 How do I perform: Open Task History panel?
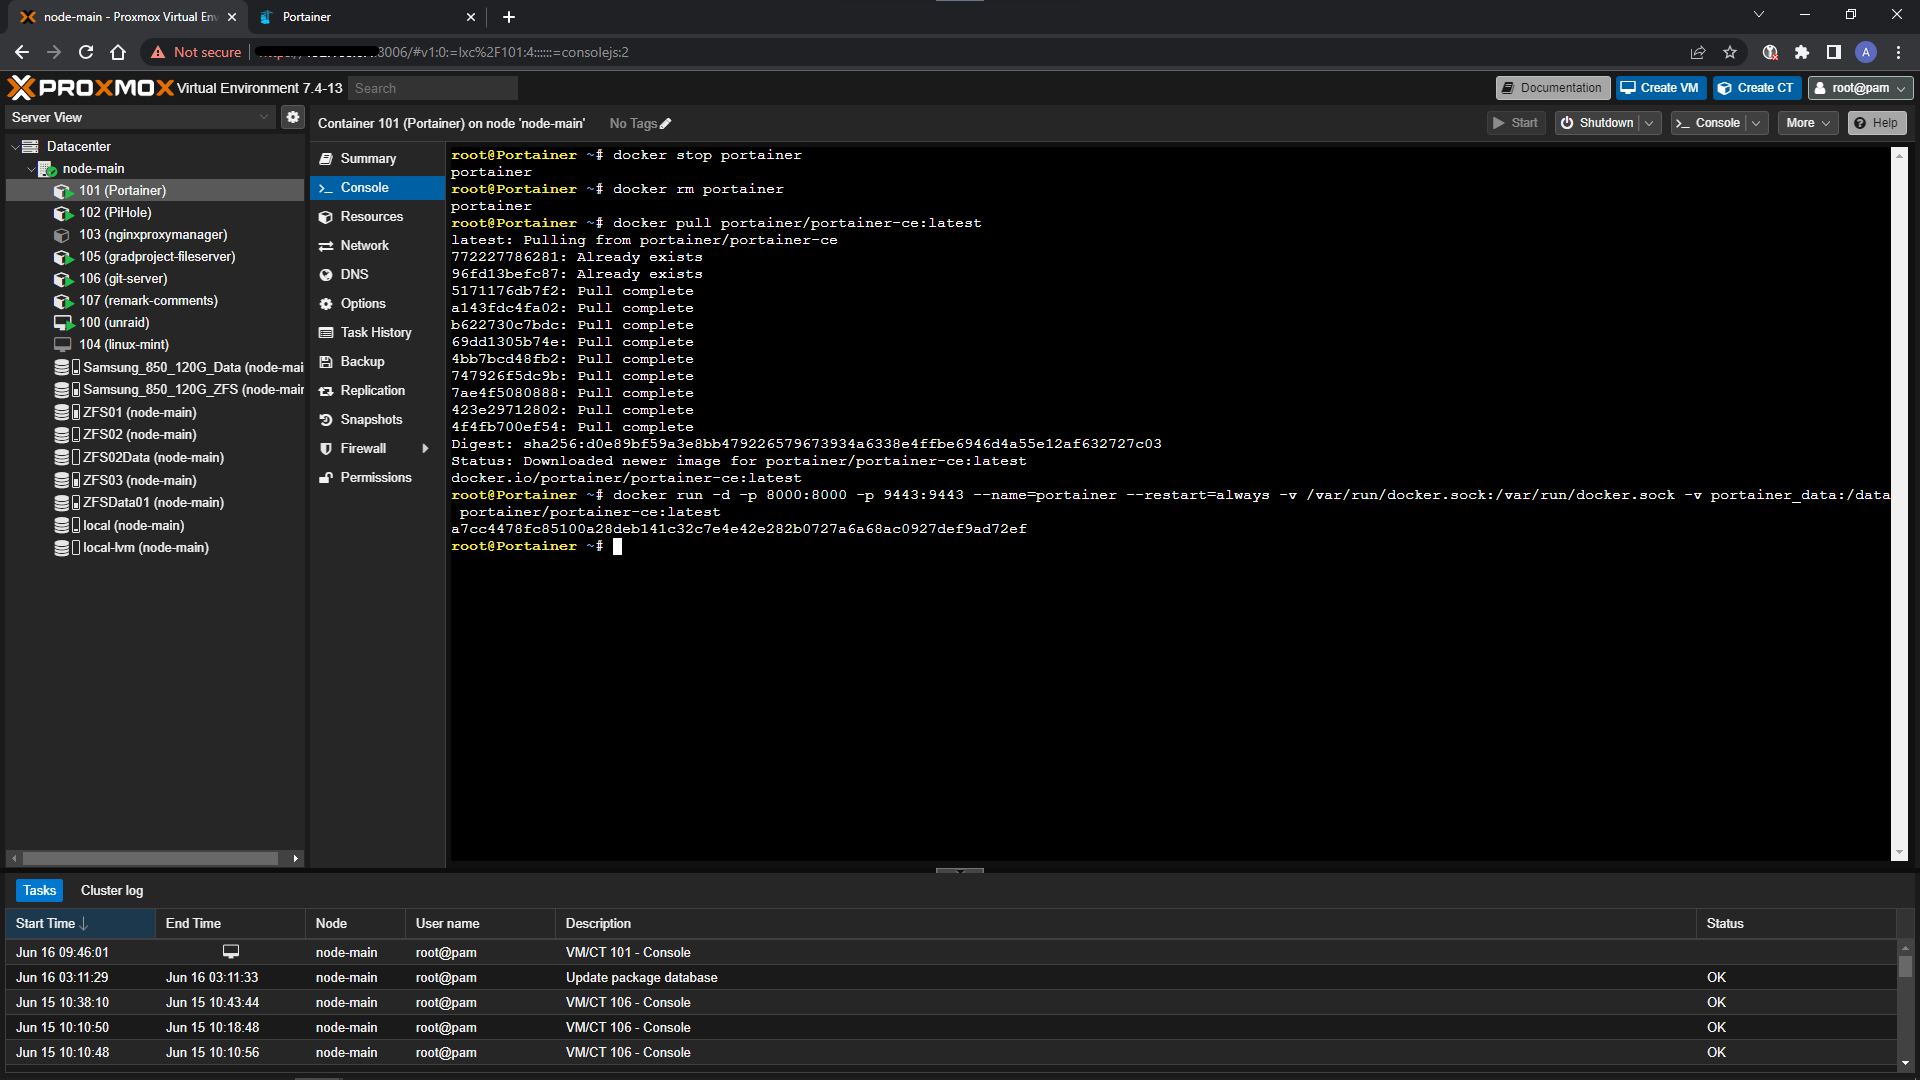pos(377,332)
